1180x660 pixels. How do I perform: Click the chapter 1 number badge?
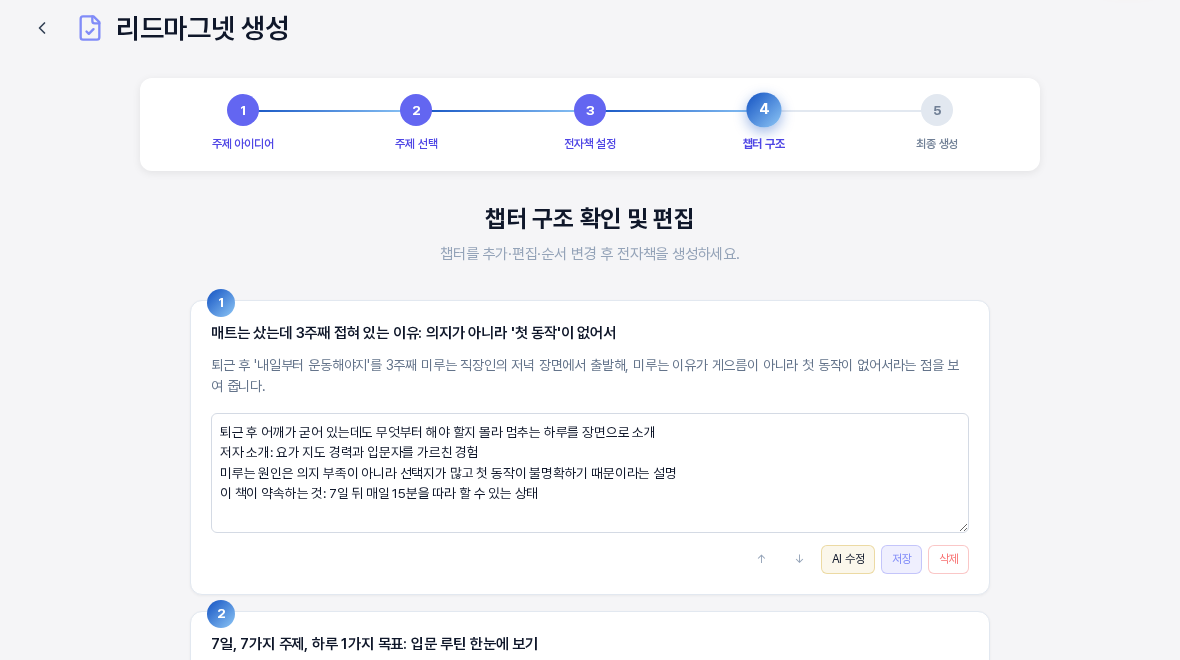point(220,303)
